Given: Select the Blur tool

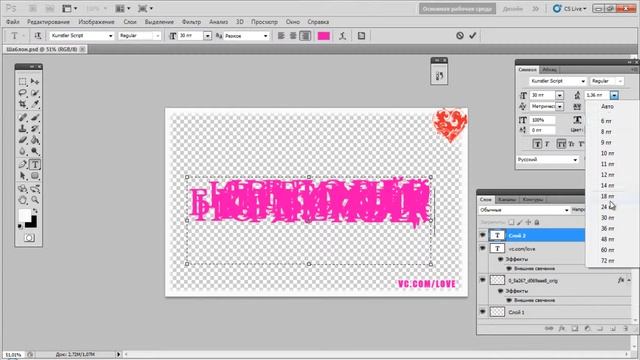Looking at the screenshot, I should pos(22,152).
